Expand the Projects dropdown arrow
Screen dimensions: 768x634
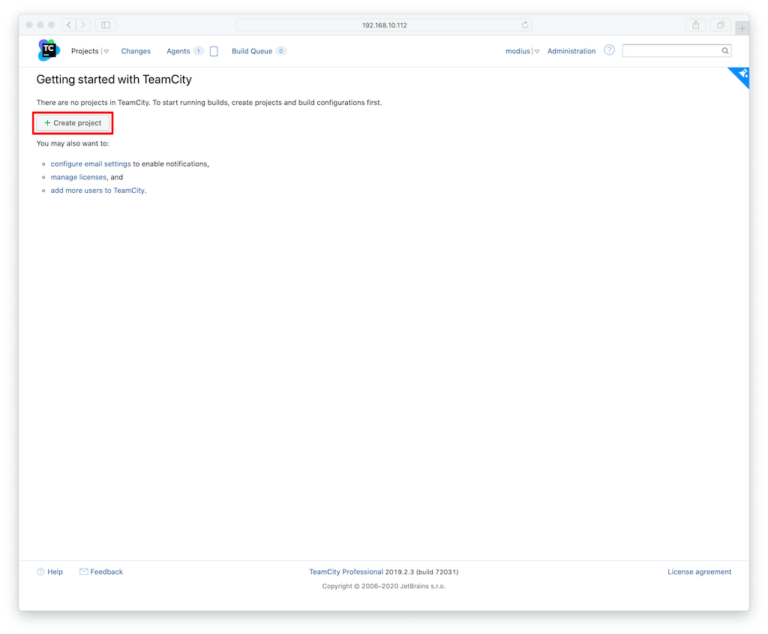coord(106,51)
